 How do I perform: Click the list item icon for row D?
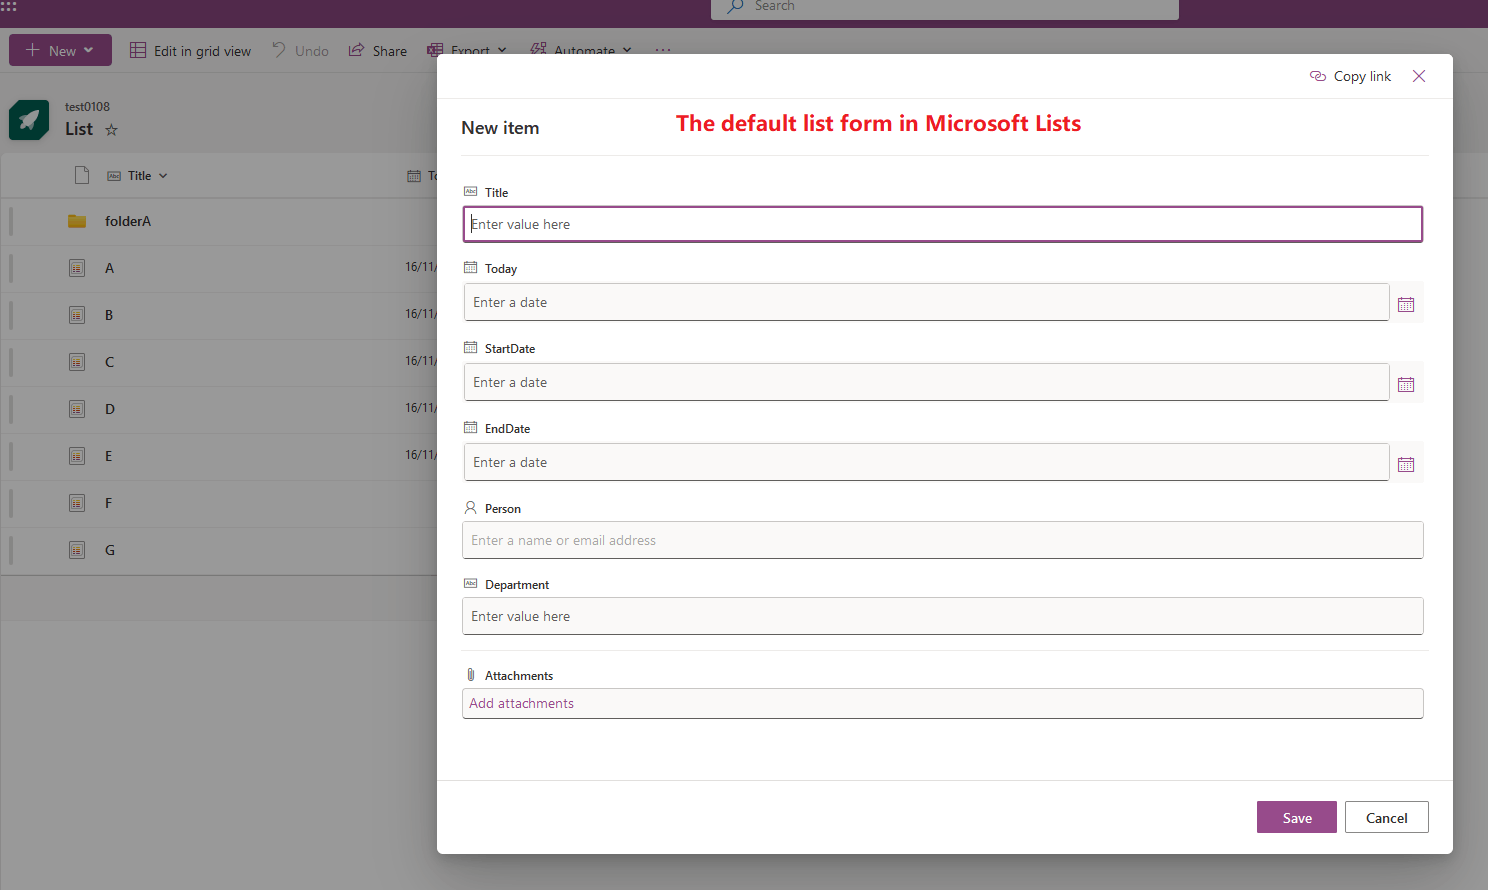pyautogui.click(x=77, y=409)
